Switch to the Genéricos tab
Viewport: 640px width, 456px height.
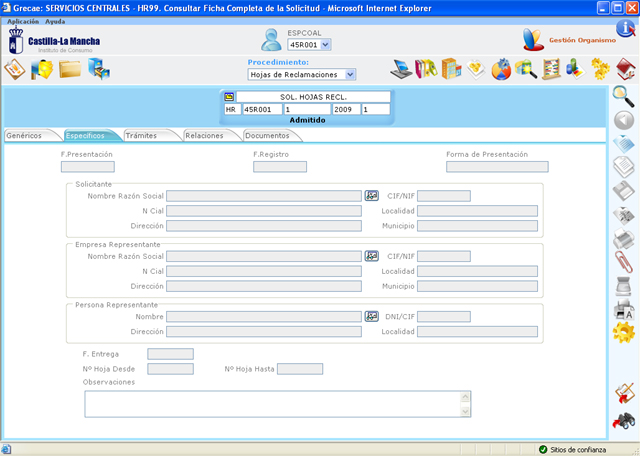coord(24,135)
